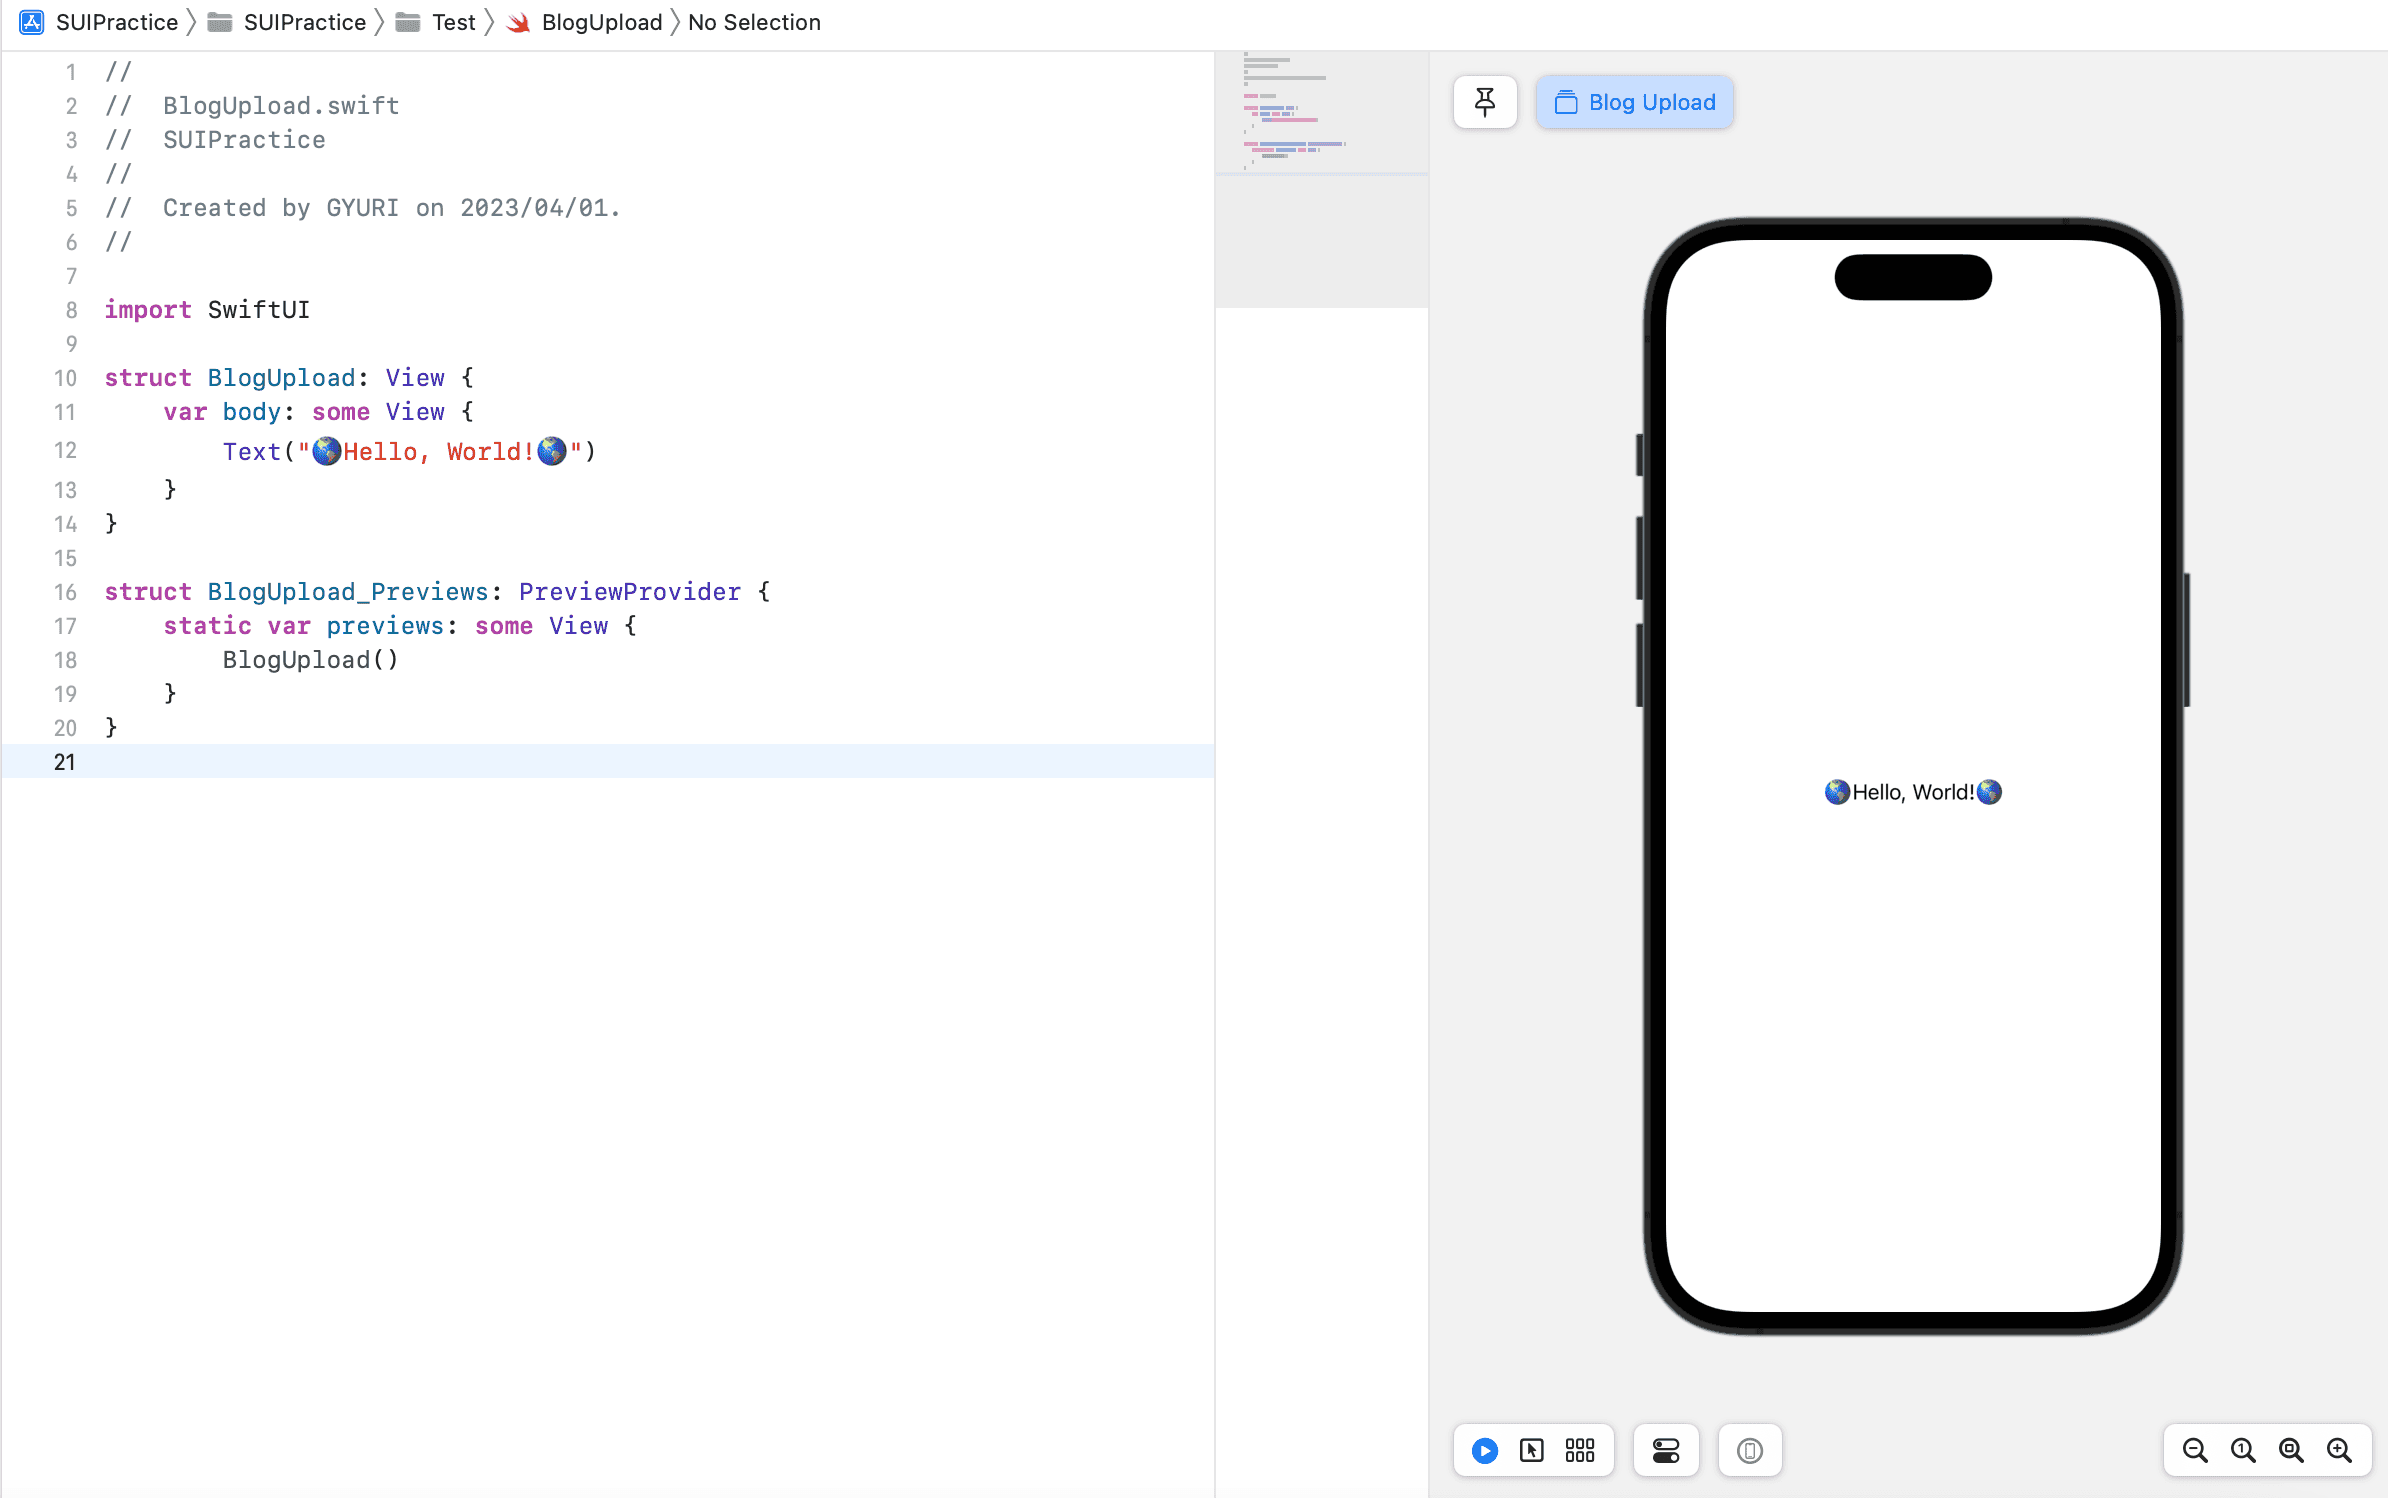Click the Hello World text in preview
Image resolution: width=2388 pixels, height=1498 pixels.
[1911, 791]
